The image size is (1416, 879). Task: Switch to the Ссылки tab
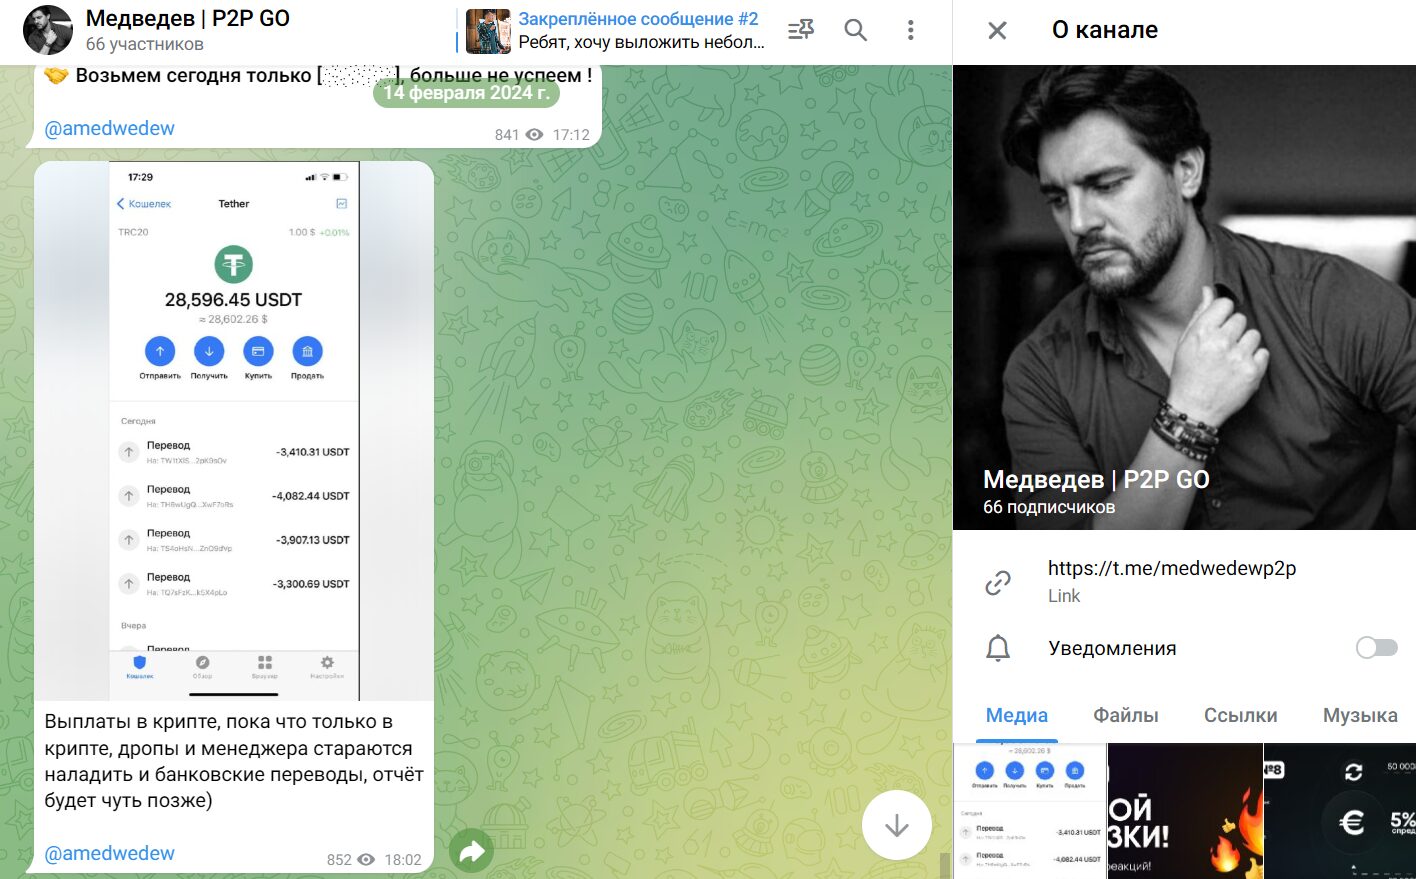click(1240, 715)
